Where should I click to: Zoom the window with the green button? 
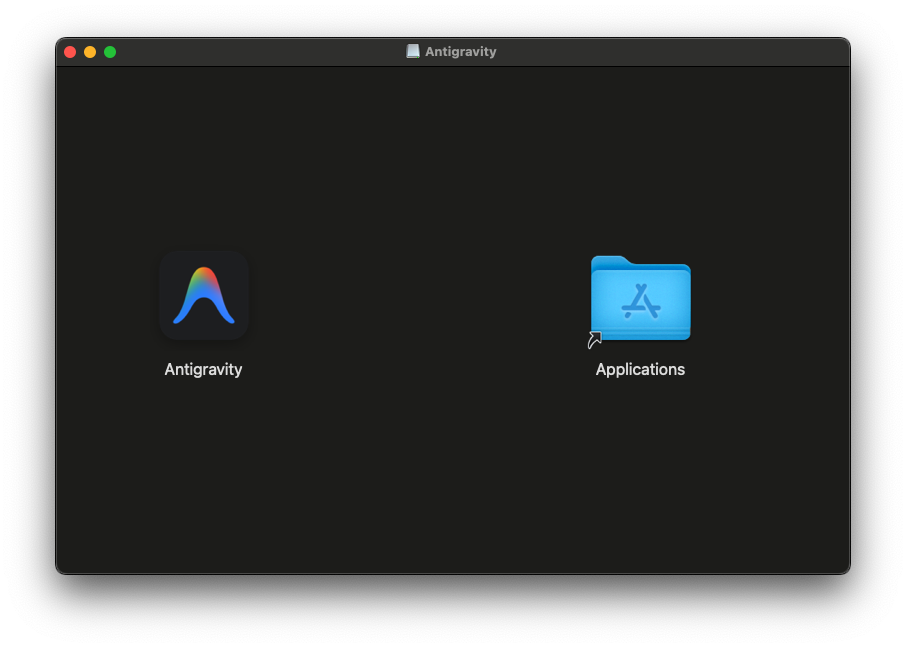click(x=110, y=52)
